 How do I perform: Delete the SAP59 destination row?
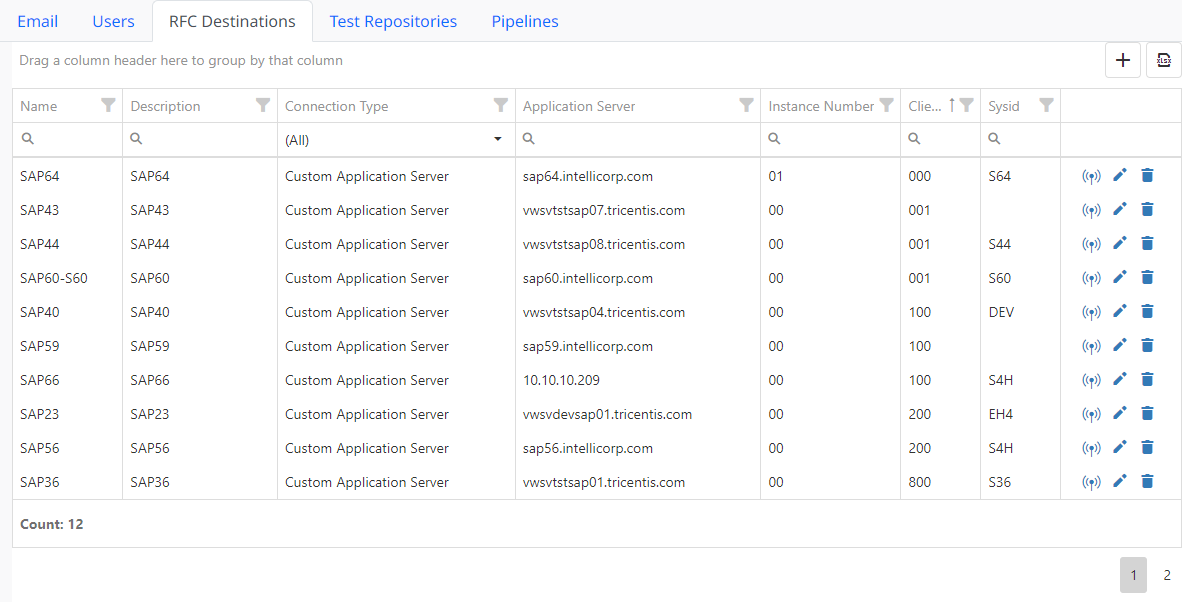click(1147, 346)
